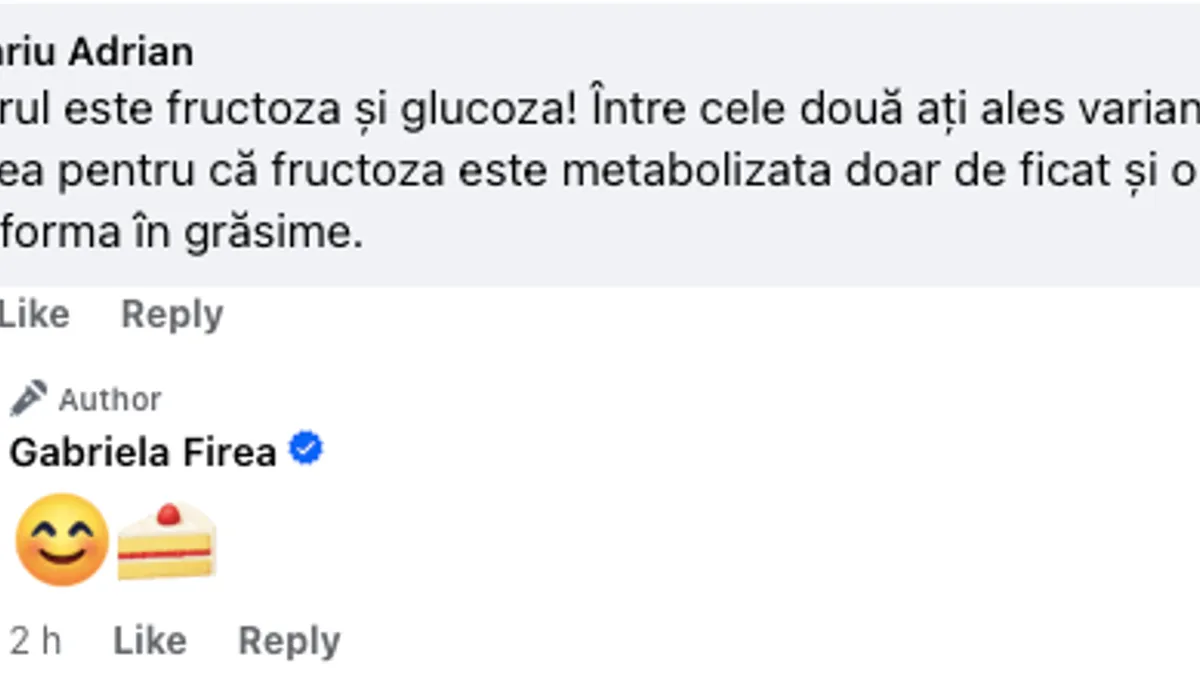Click the "2 h" comment timestamp
Image resolution: width=1200 pixels, height=675 pixels.
pos(35,640)
